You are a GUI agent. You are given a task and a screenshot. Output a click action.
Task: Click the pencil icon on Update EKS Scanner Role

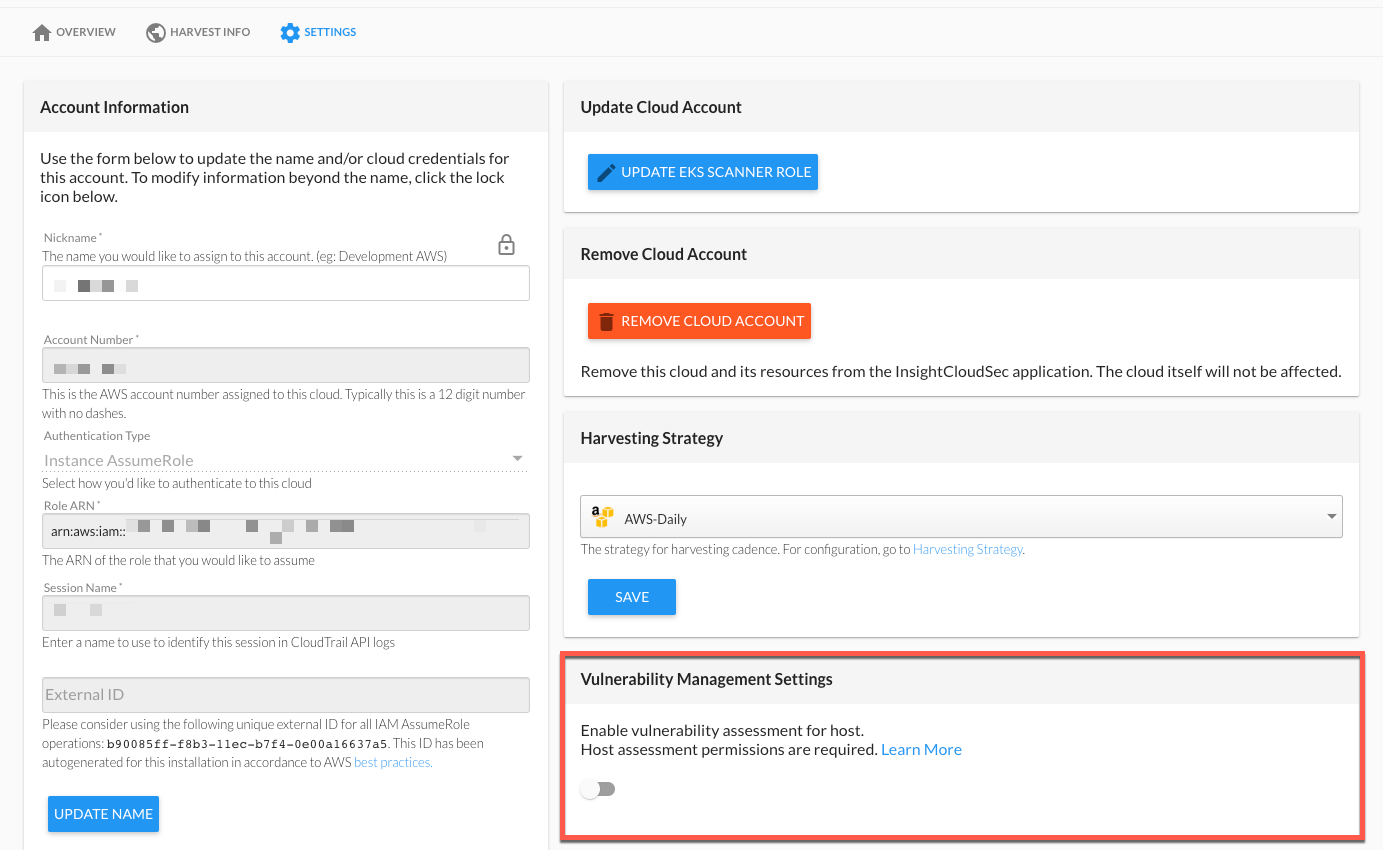[606, 172]
